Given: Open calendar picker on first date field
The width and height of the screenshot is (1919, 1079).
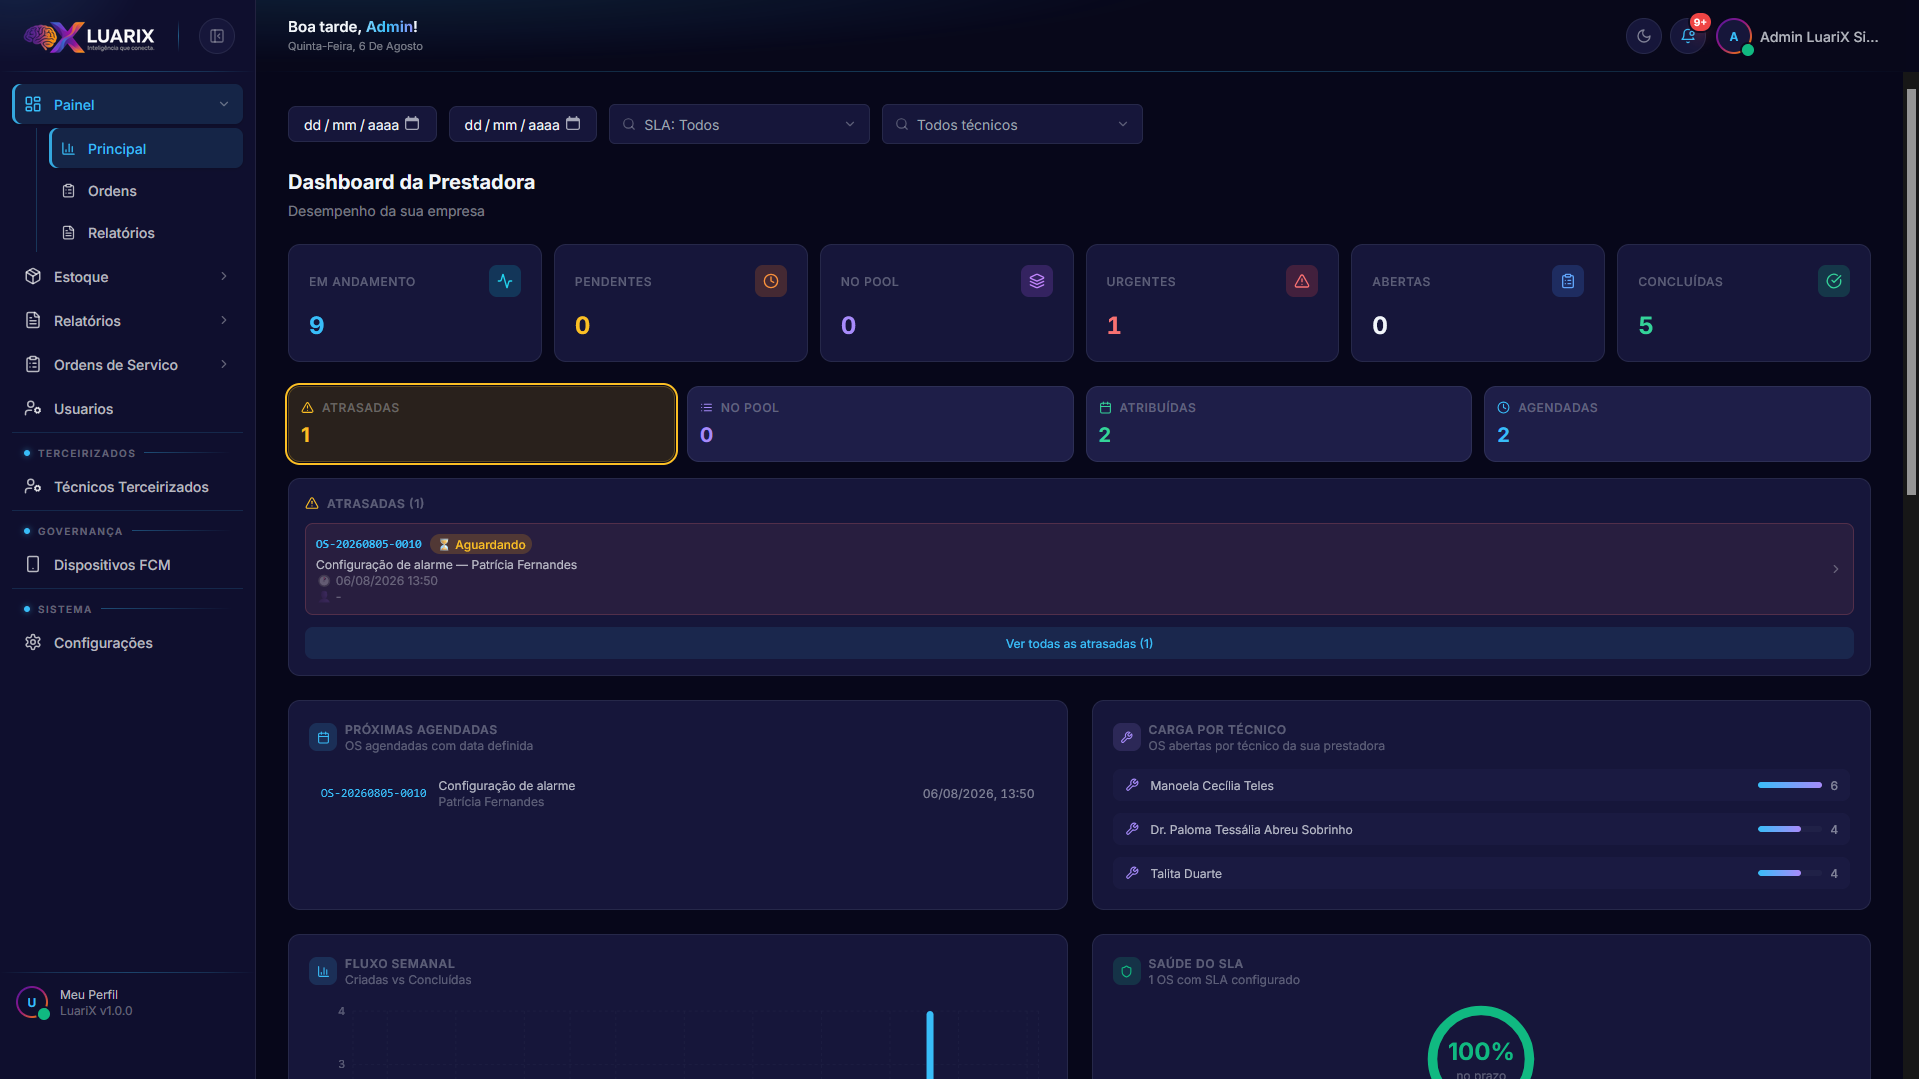Looking at the screenshot, I should 412,123.
